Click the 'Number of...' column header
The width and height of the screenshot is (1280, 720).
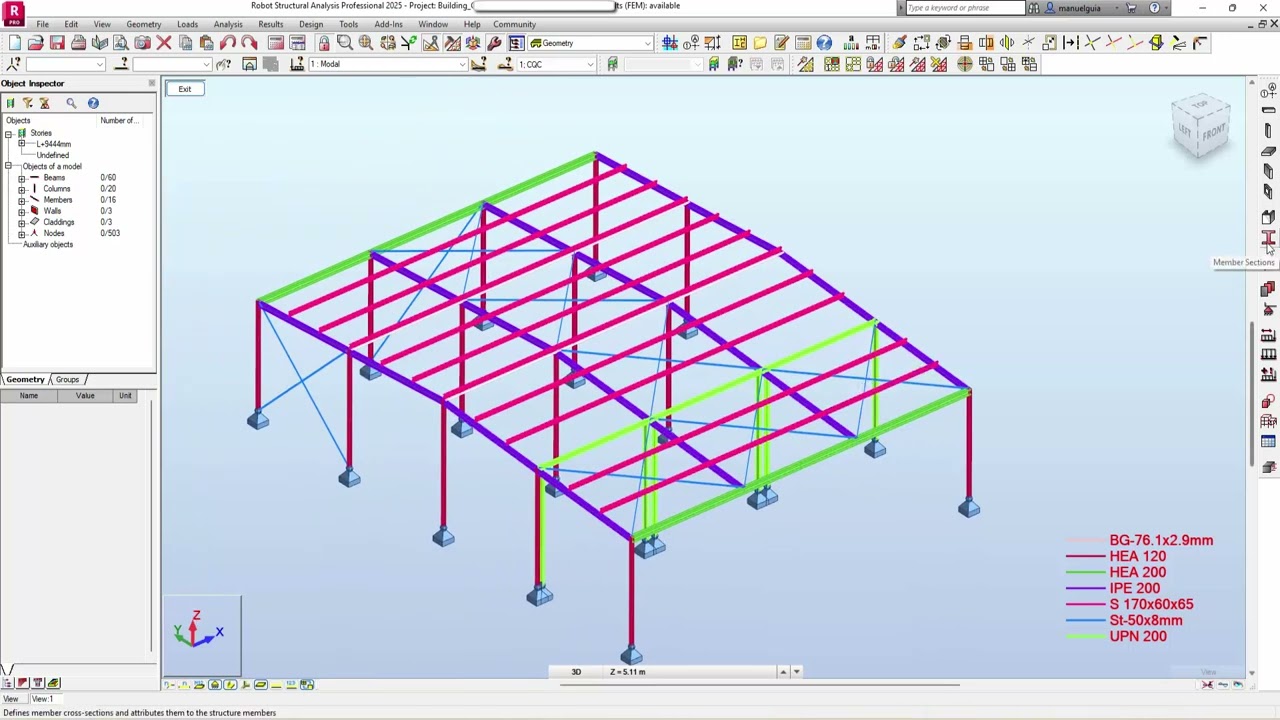point(118,120)
